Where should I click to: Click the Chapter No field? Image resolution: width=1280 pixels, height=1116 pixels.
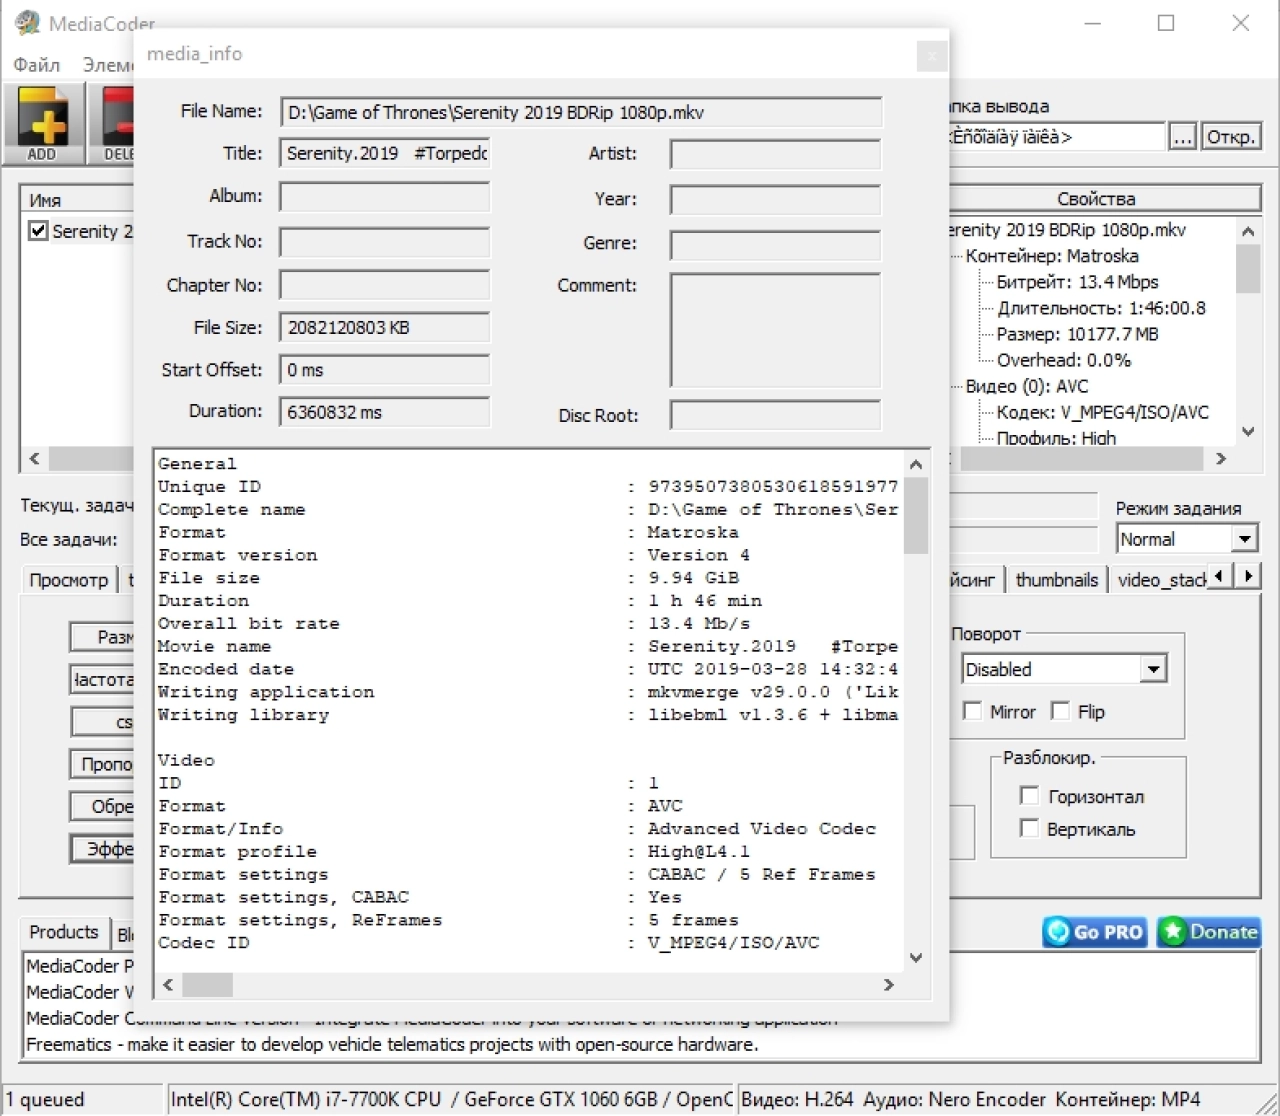click(385, 285)
